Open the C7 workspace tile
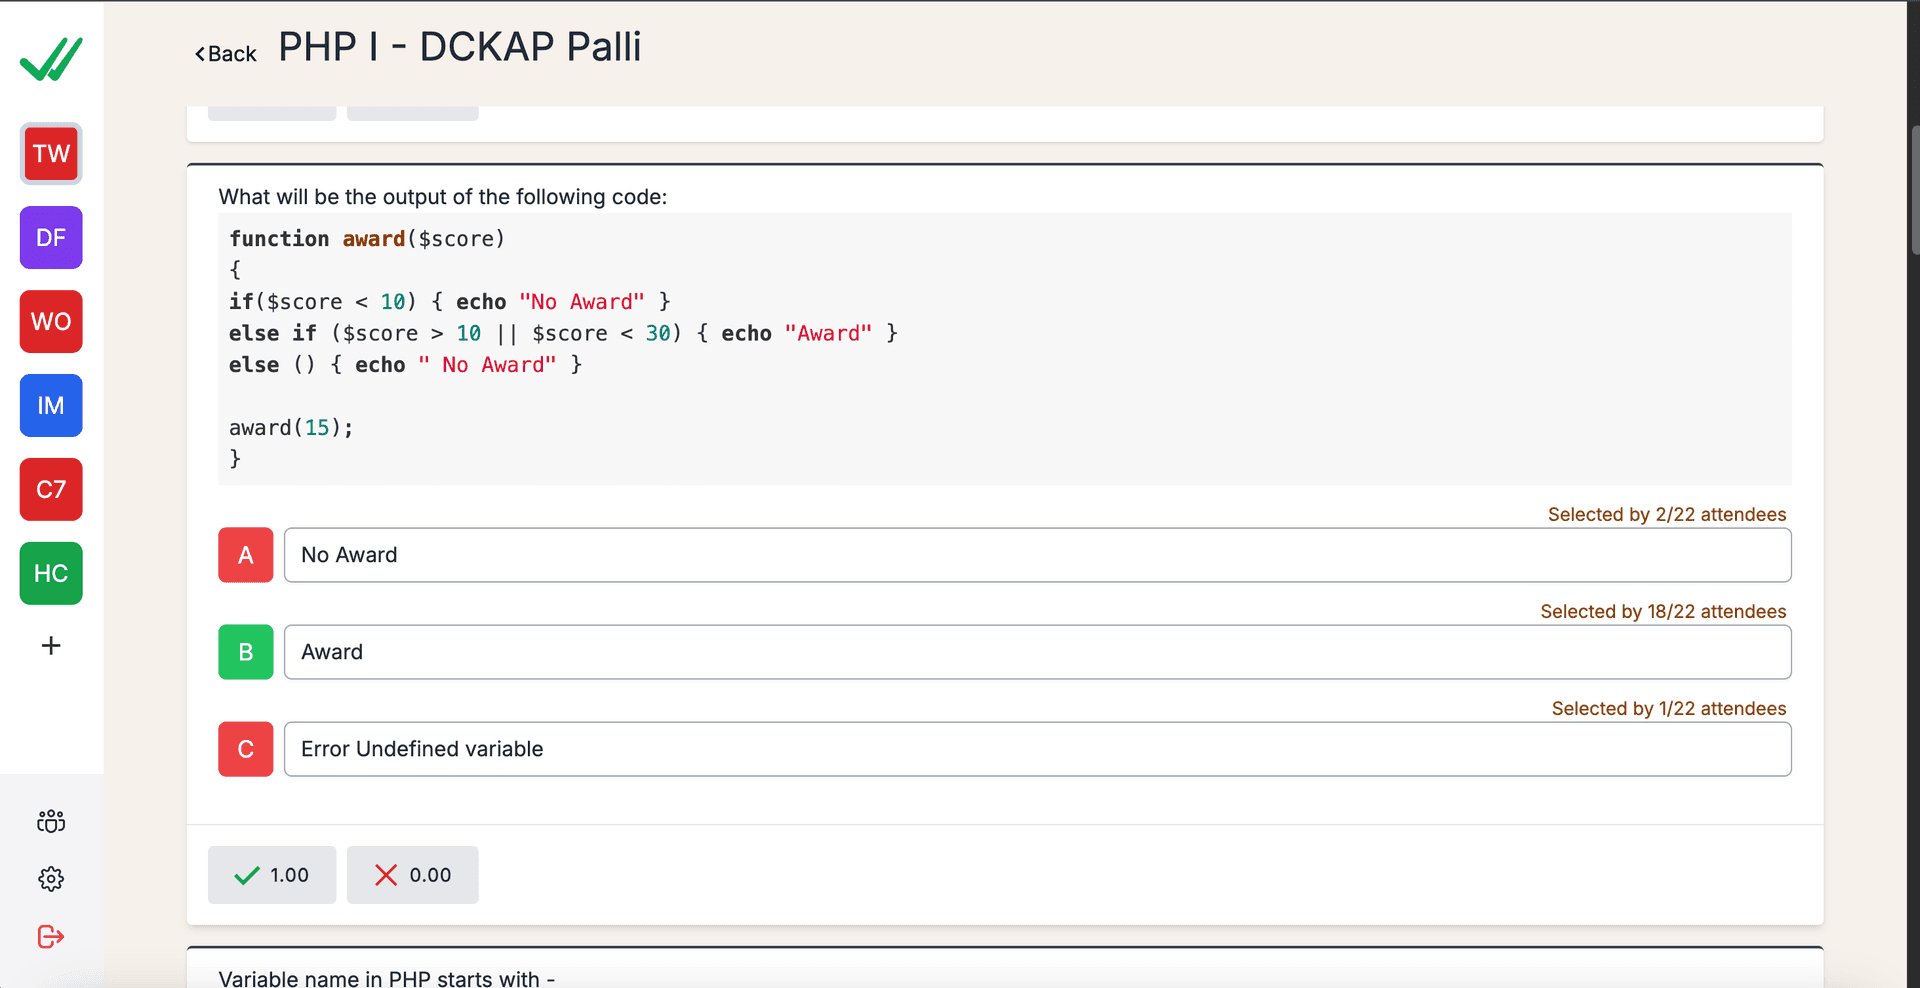This screenshot has height=988, width=1920. pyautogui.click(x=51, y=490)
